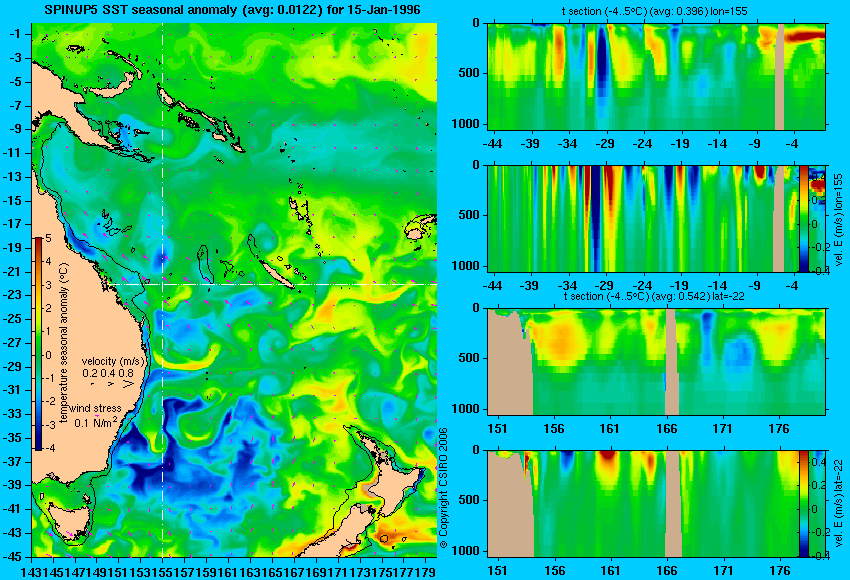Click the 0.4 m/s velocity arrow symbol
The image size is (850, 580).
(x=110, y=384)
